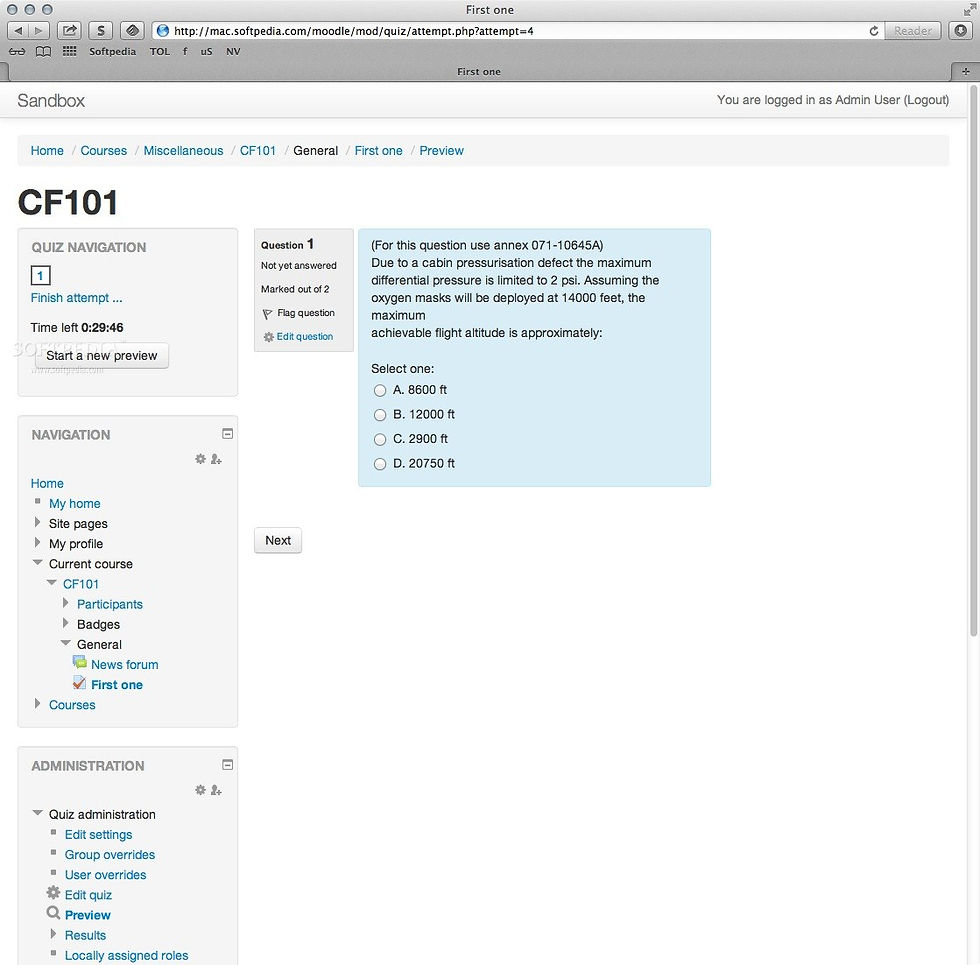The height and width of the screenshot is (965, 980).
Task: Go back with Safari's back arrow
Action: tap(18, 31)
